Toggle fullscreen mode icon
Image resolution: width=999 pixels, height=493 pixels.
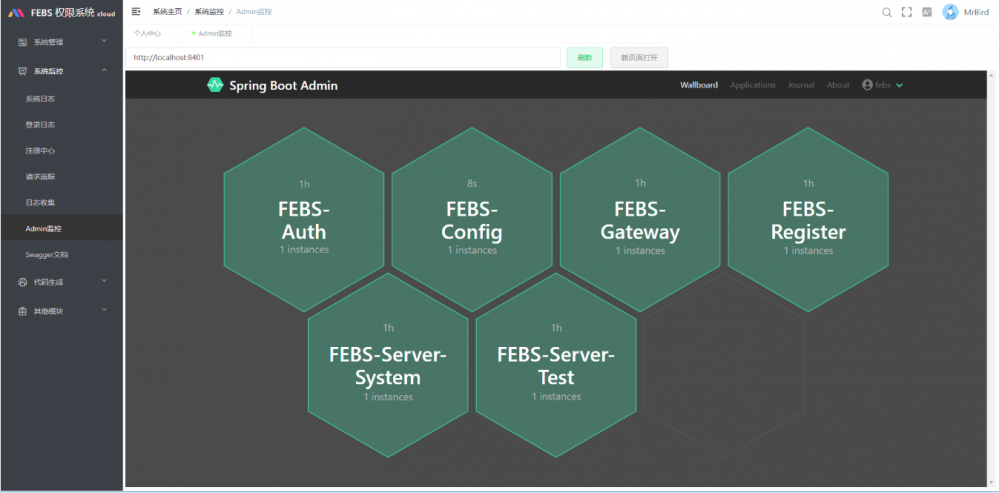(907, 12)
